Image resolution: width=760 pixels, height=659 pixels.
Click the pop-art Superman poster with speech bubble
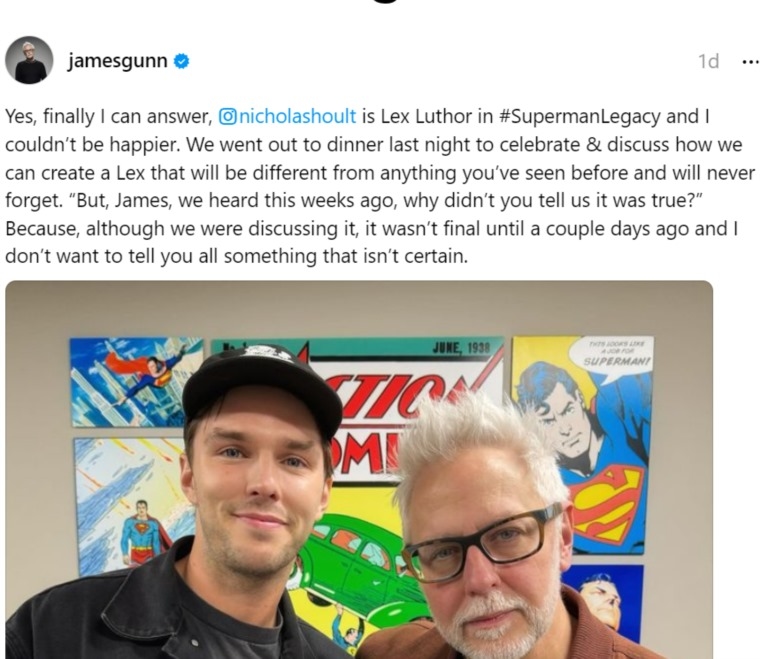(x=582, y=445)
